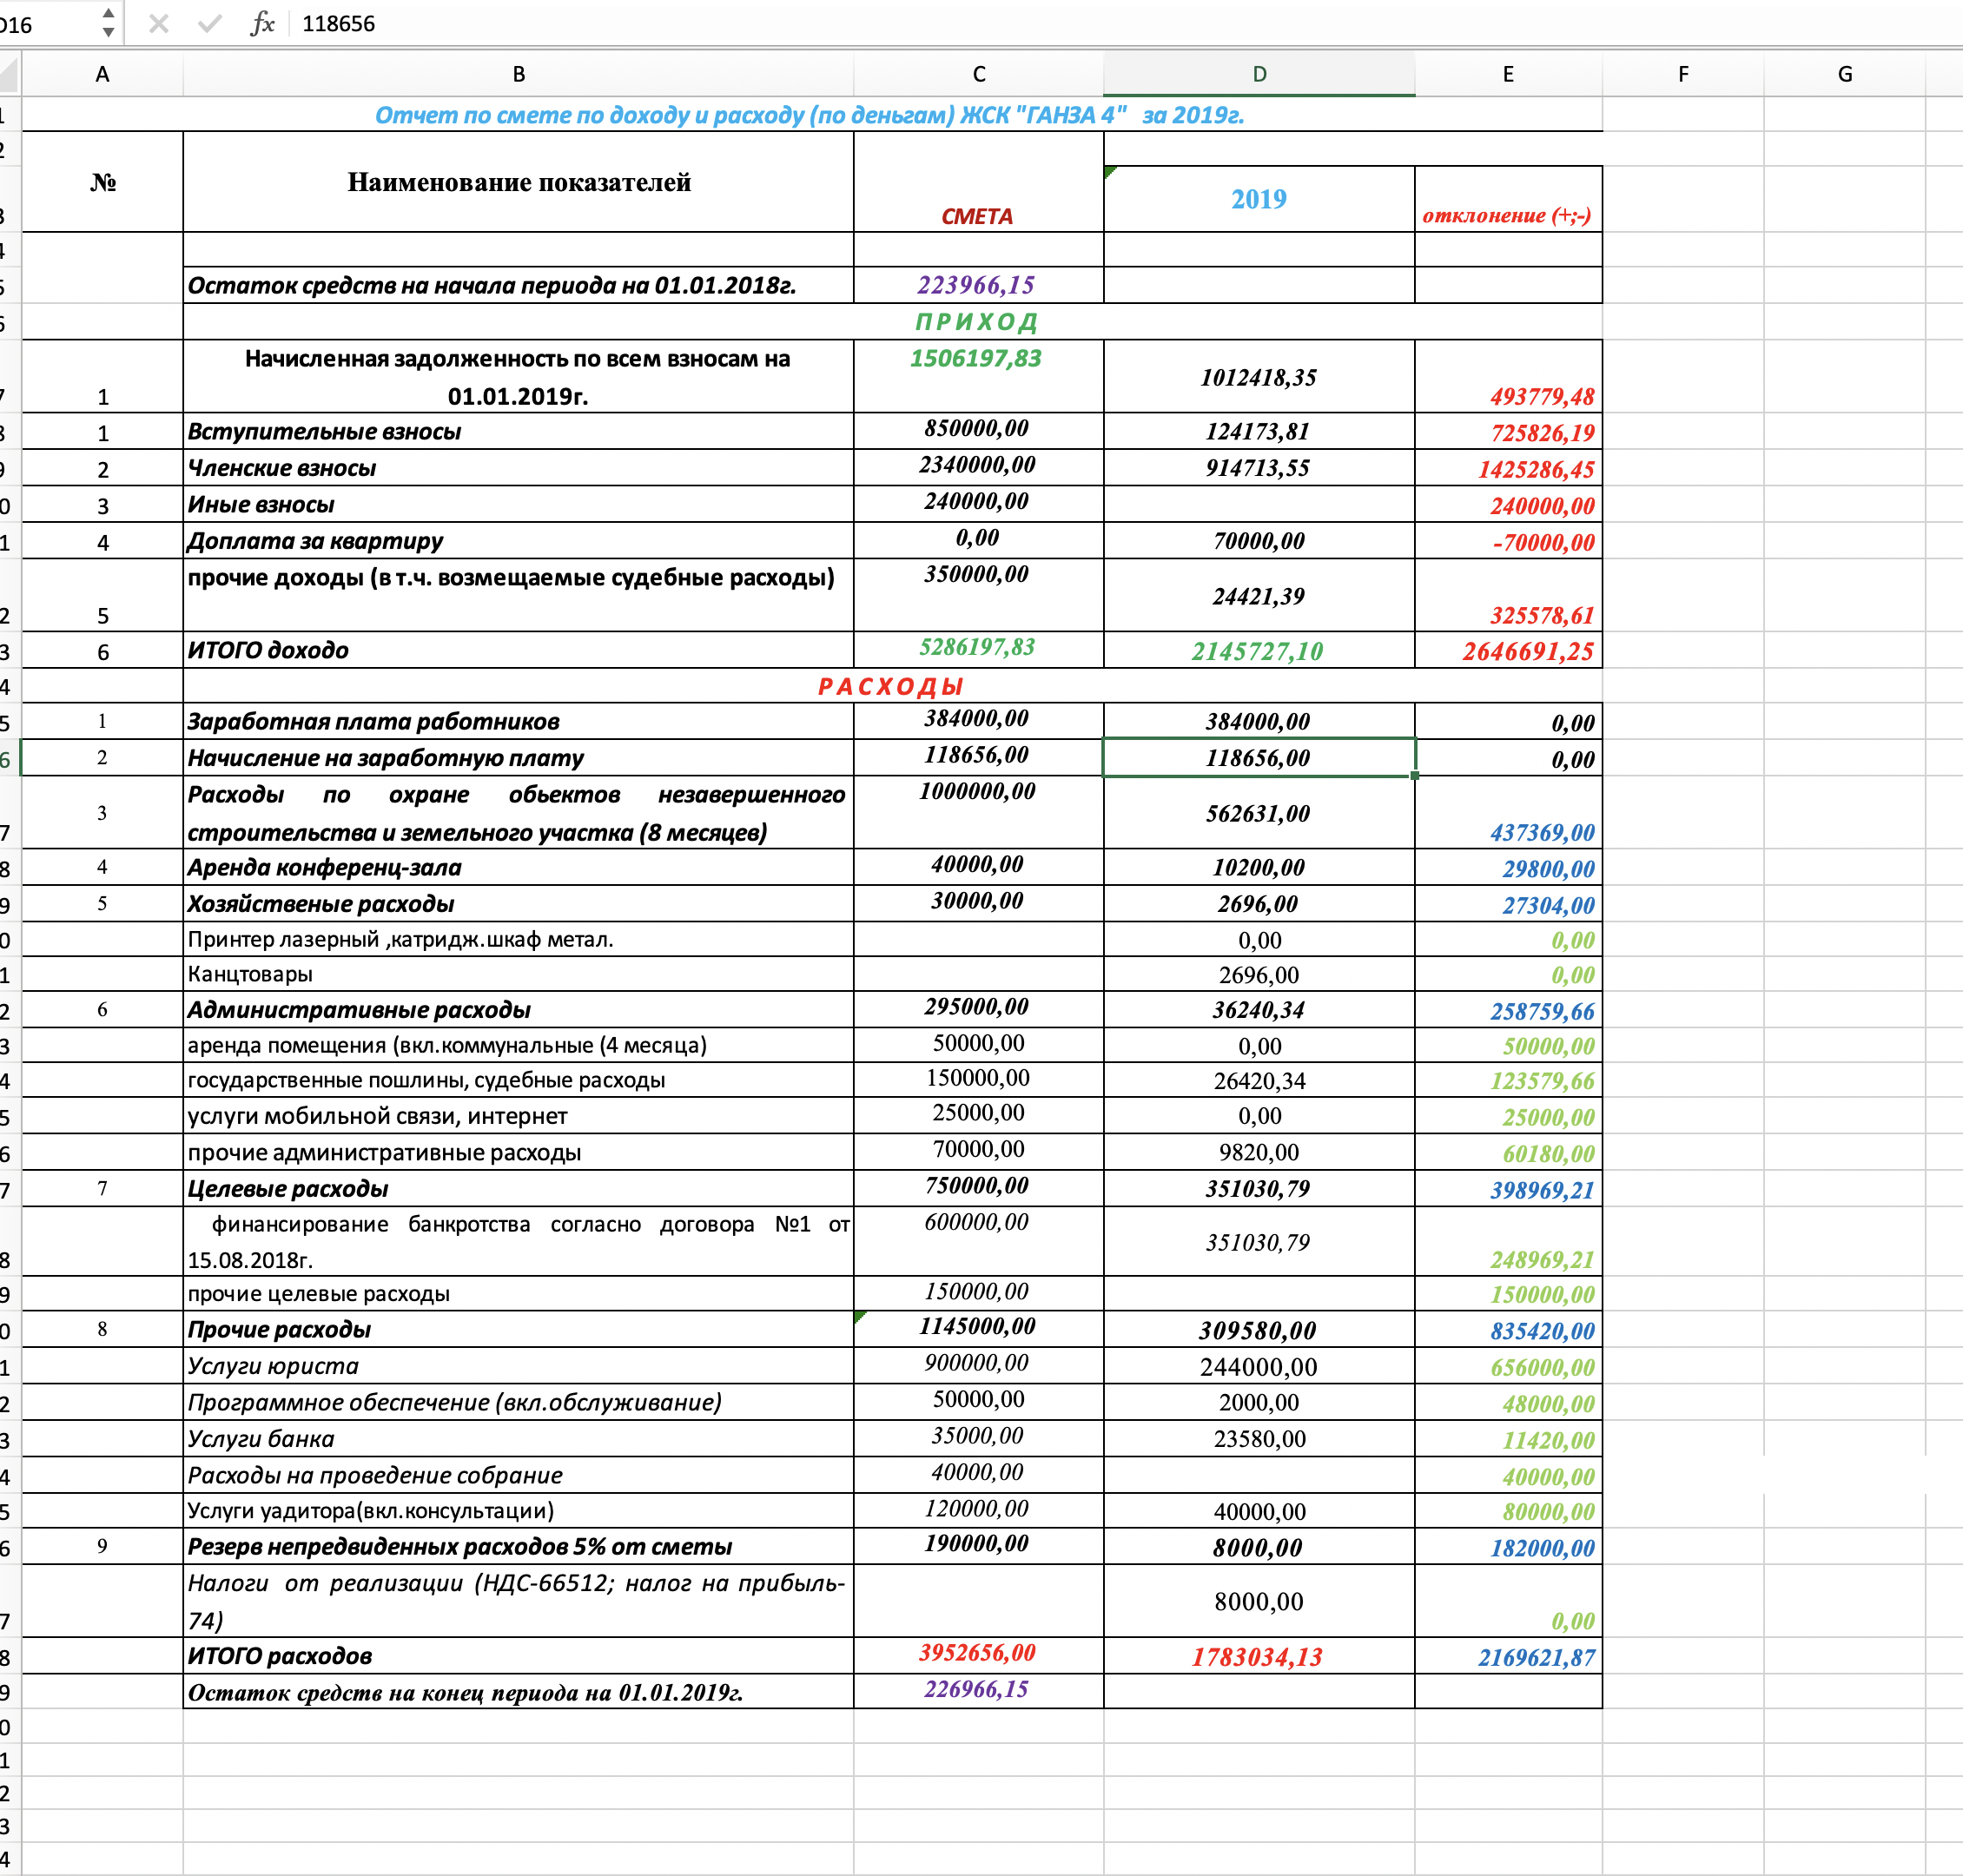Image resolution: width=1963 pixels, height=1876 pixels.
Task: Click cell 24421,39
Action: click(1259, 595)
